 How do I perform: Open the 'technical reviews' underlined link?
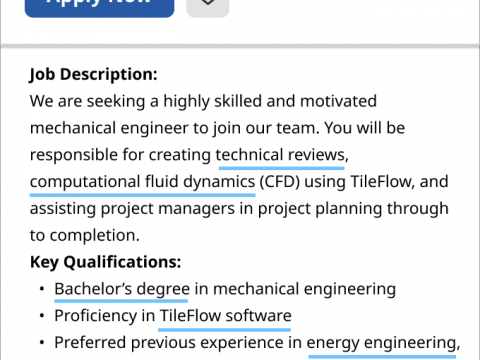tap(282, 155)
